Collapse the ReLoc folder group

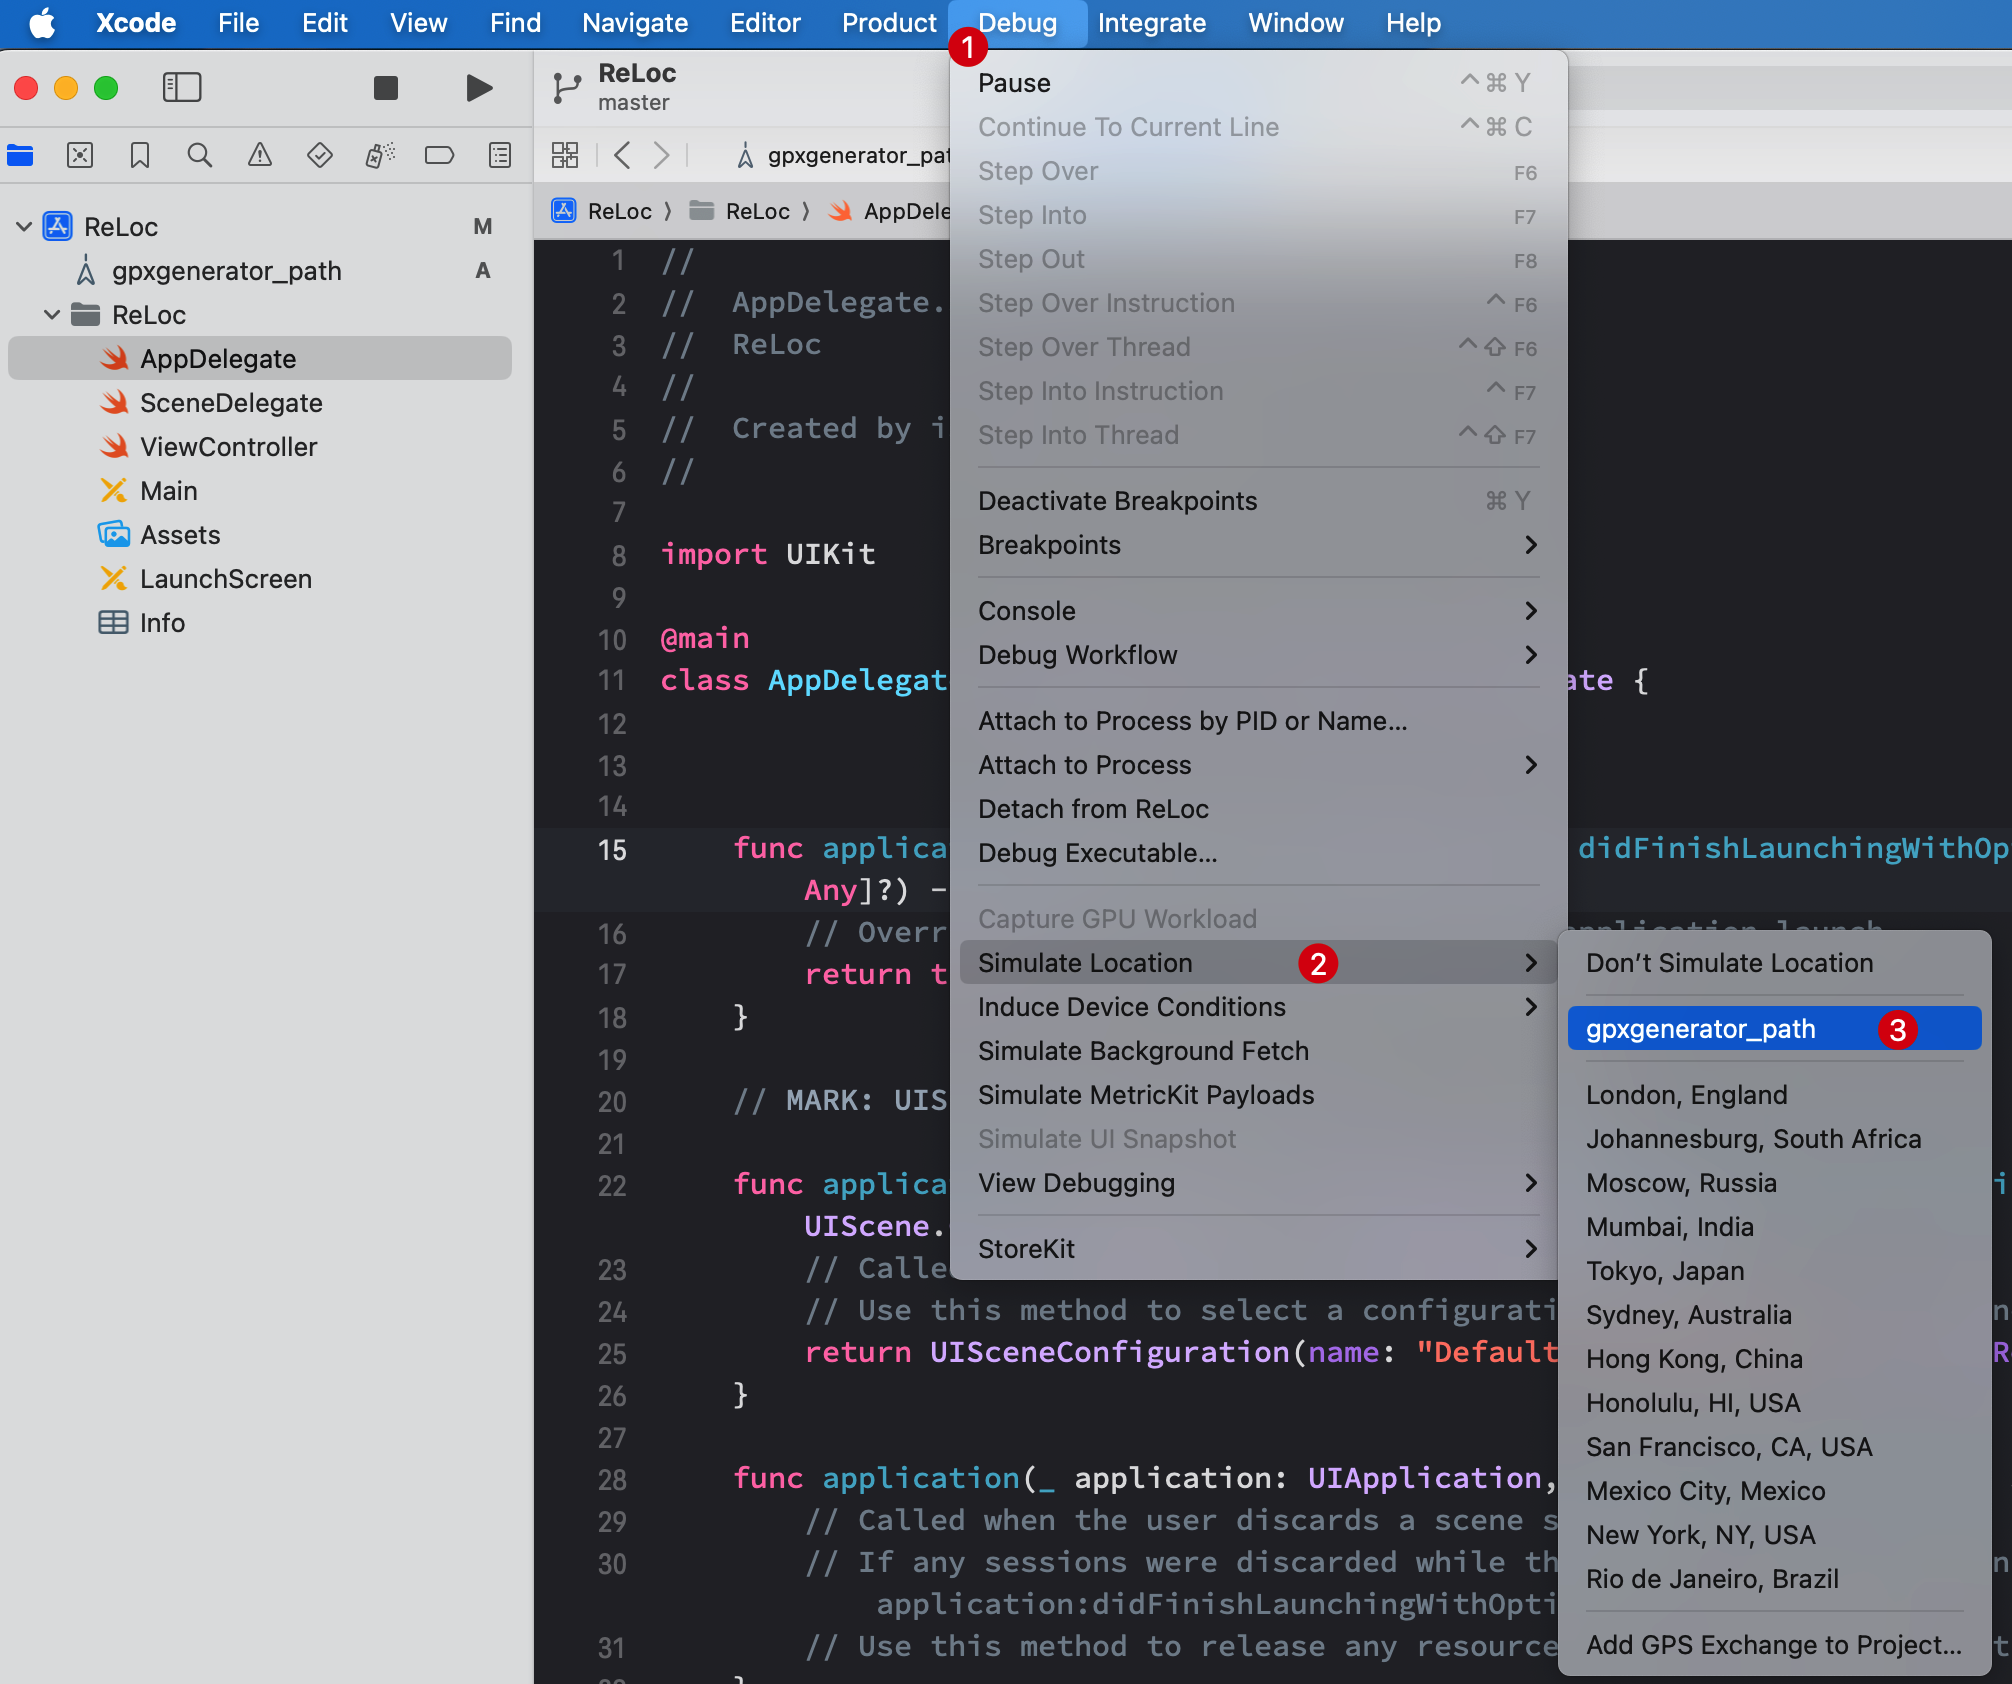(53, 315)
